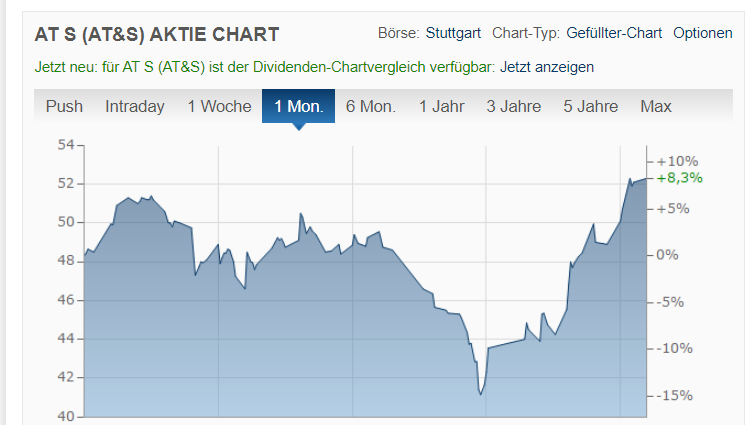
Task: Expand the Optionen menu
Action: pos(702,33)
